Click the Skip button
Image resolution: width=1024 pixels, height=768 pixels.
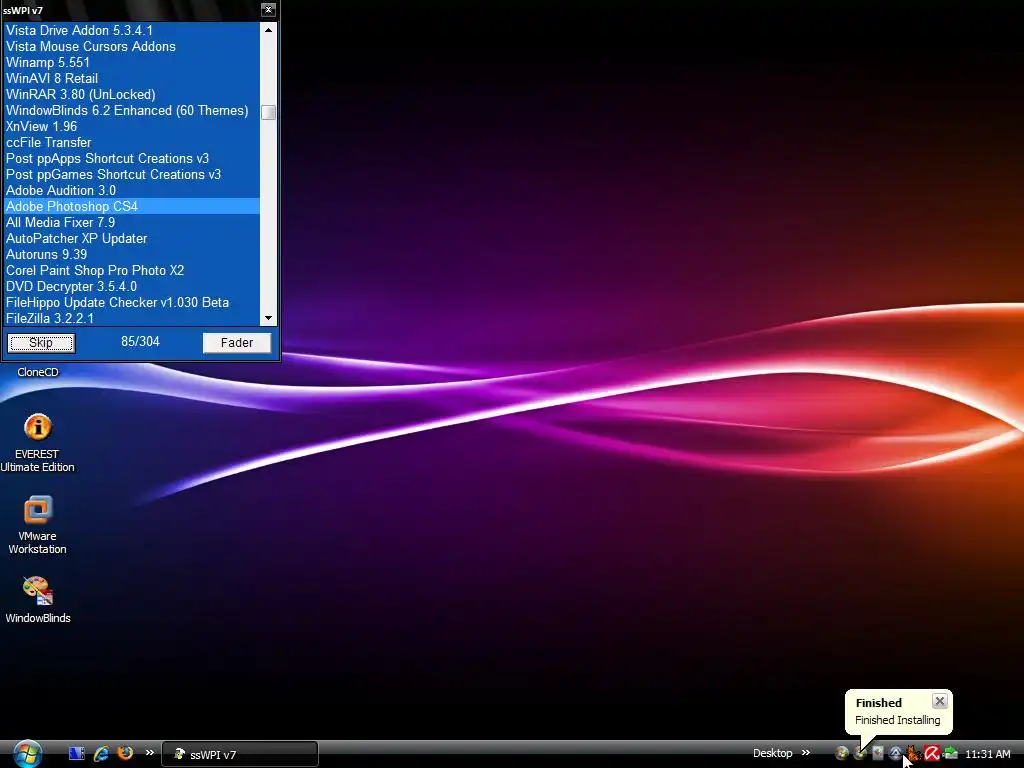coord(41,343)
